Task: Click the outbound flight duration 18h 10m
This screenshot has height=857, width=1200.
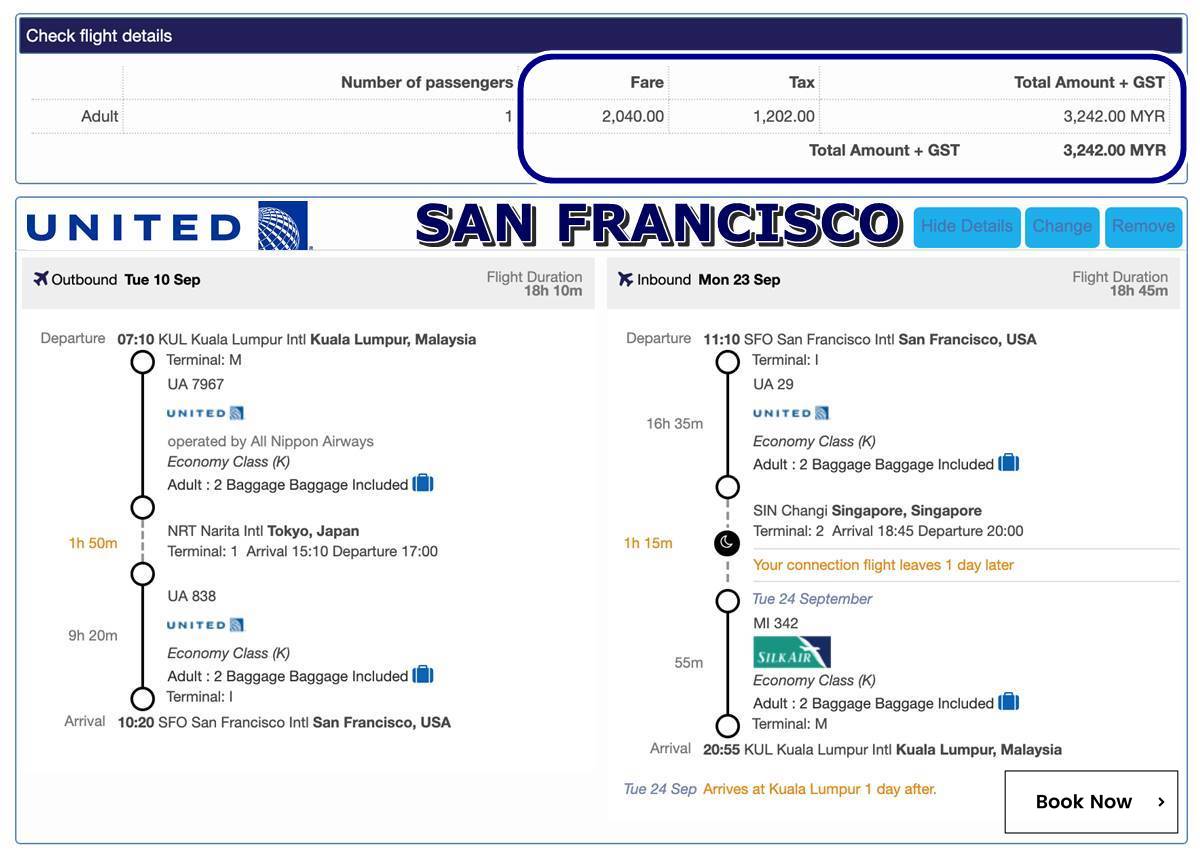Action: [x=553, y=291]
